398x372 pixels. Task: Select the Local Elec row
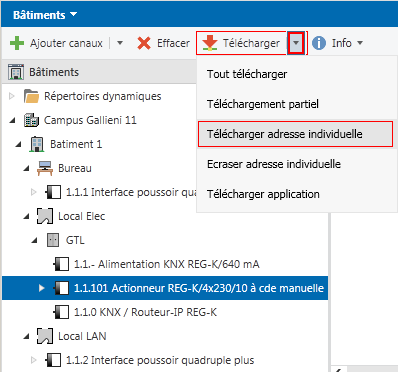165,216
